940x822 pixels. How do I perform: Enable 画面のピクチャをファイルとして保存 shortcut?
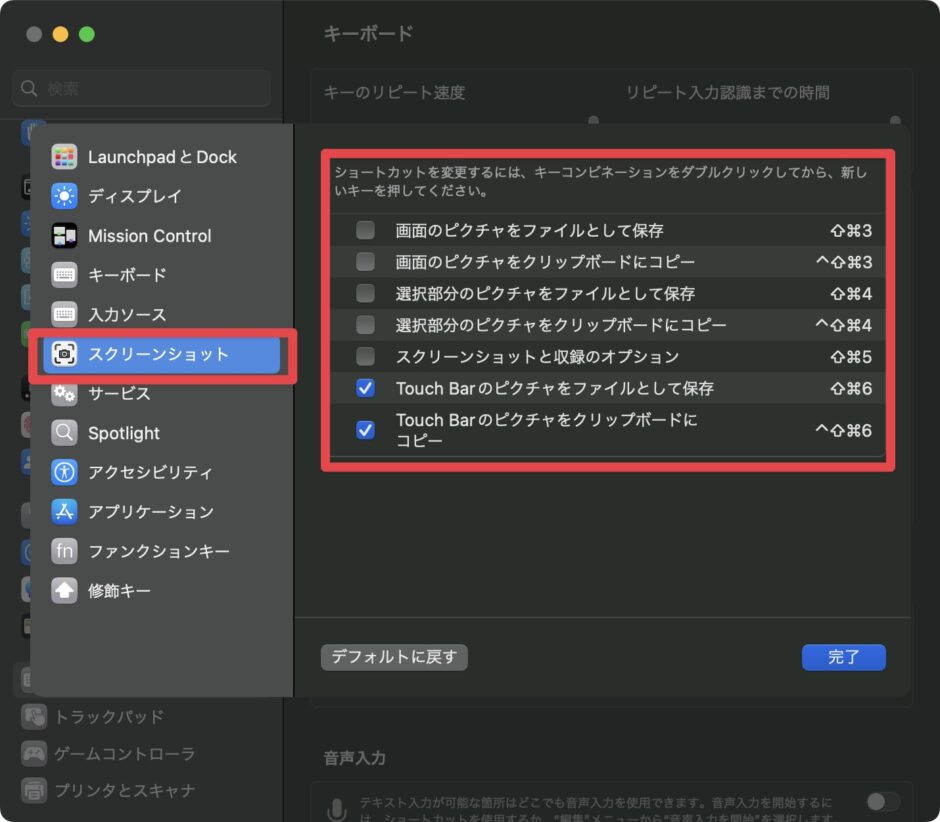(364, 230)
